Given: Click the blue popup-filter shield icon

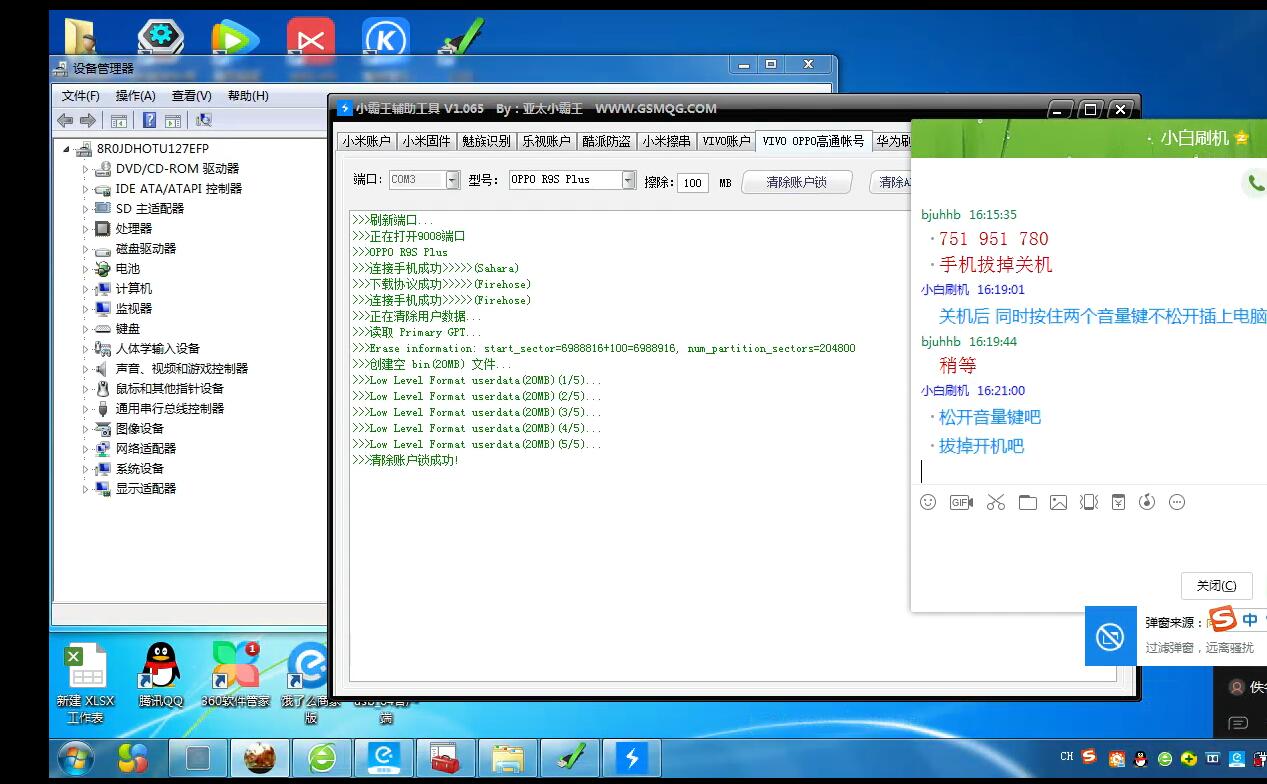Looking at the screenshot, I should [x=1110, y=636].
